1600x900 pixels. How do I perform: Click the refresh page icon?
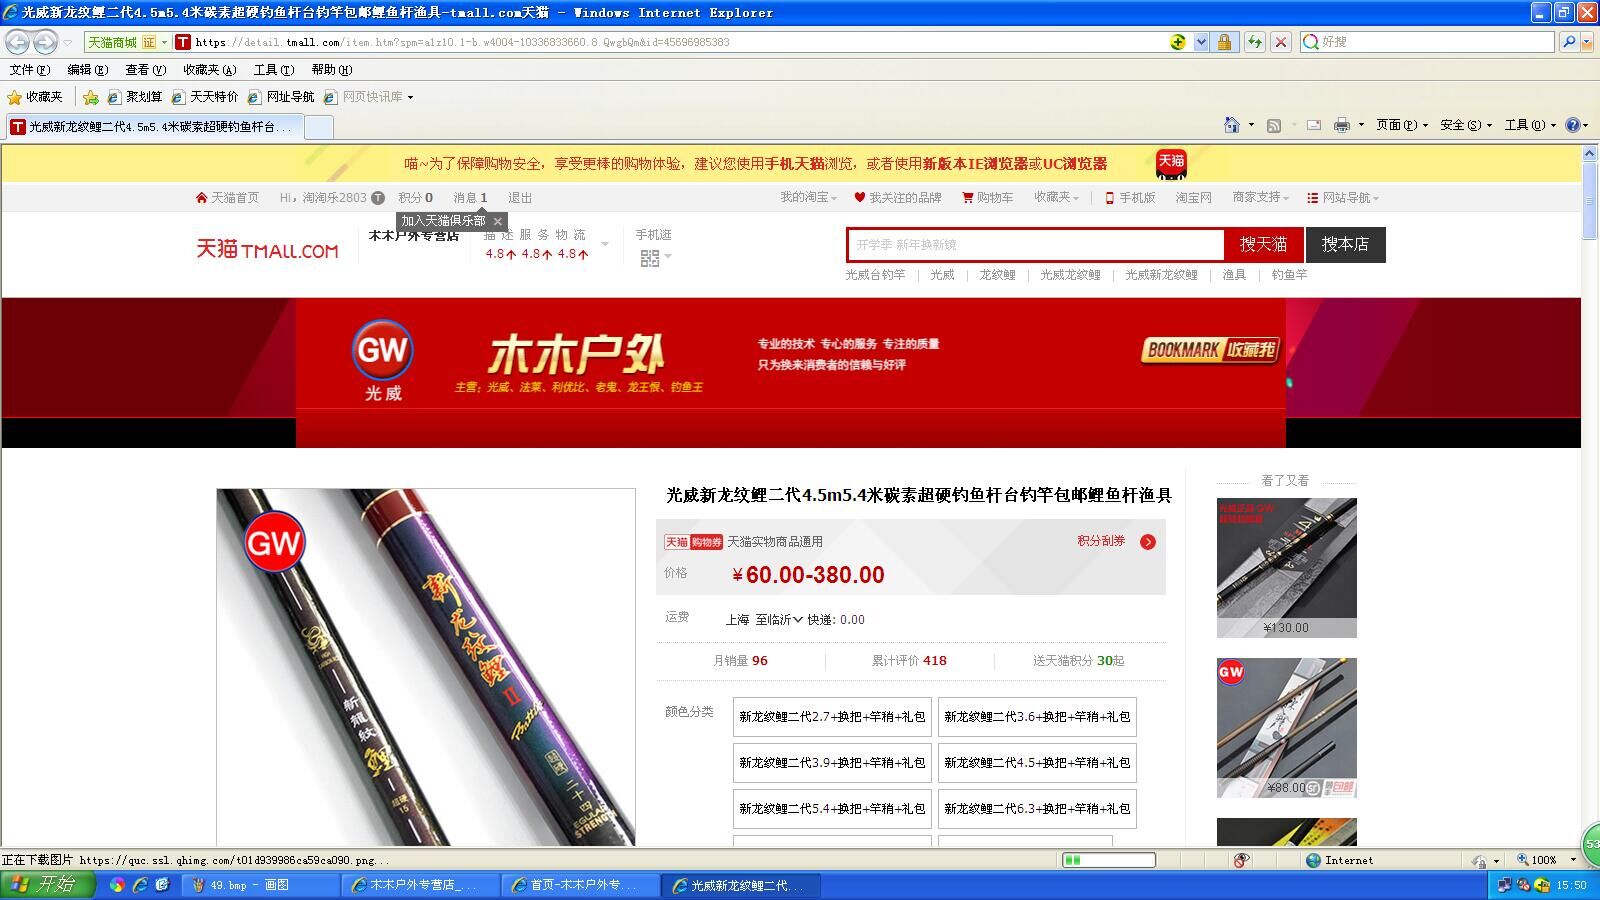tap(1254, 42)
